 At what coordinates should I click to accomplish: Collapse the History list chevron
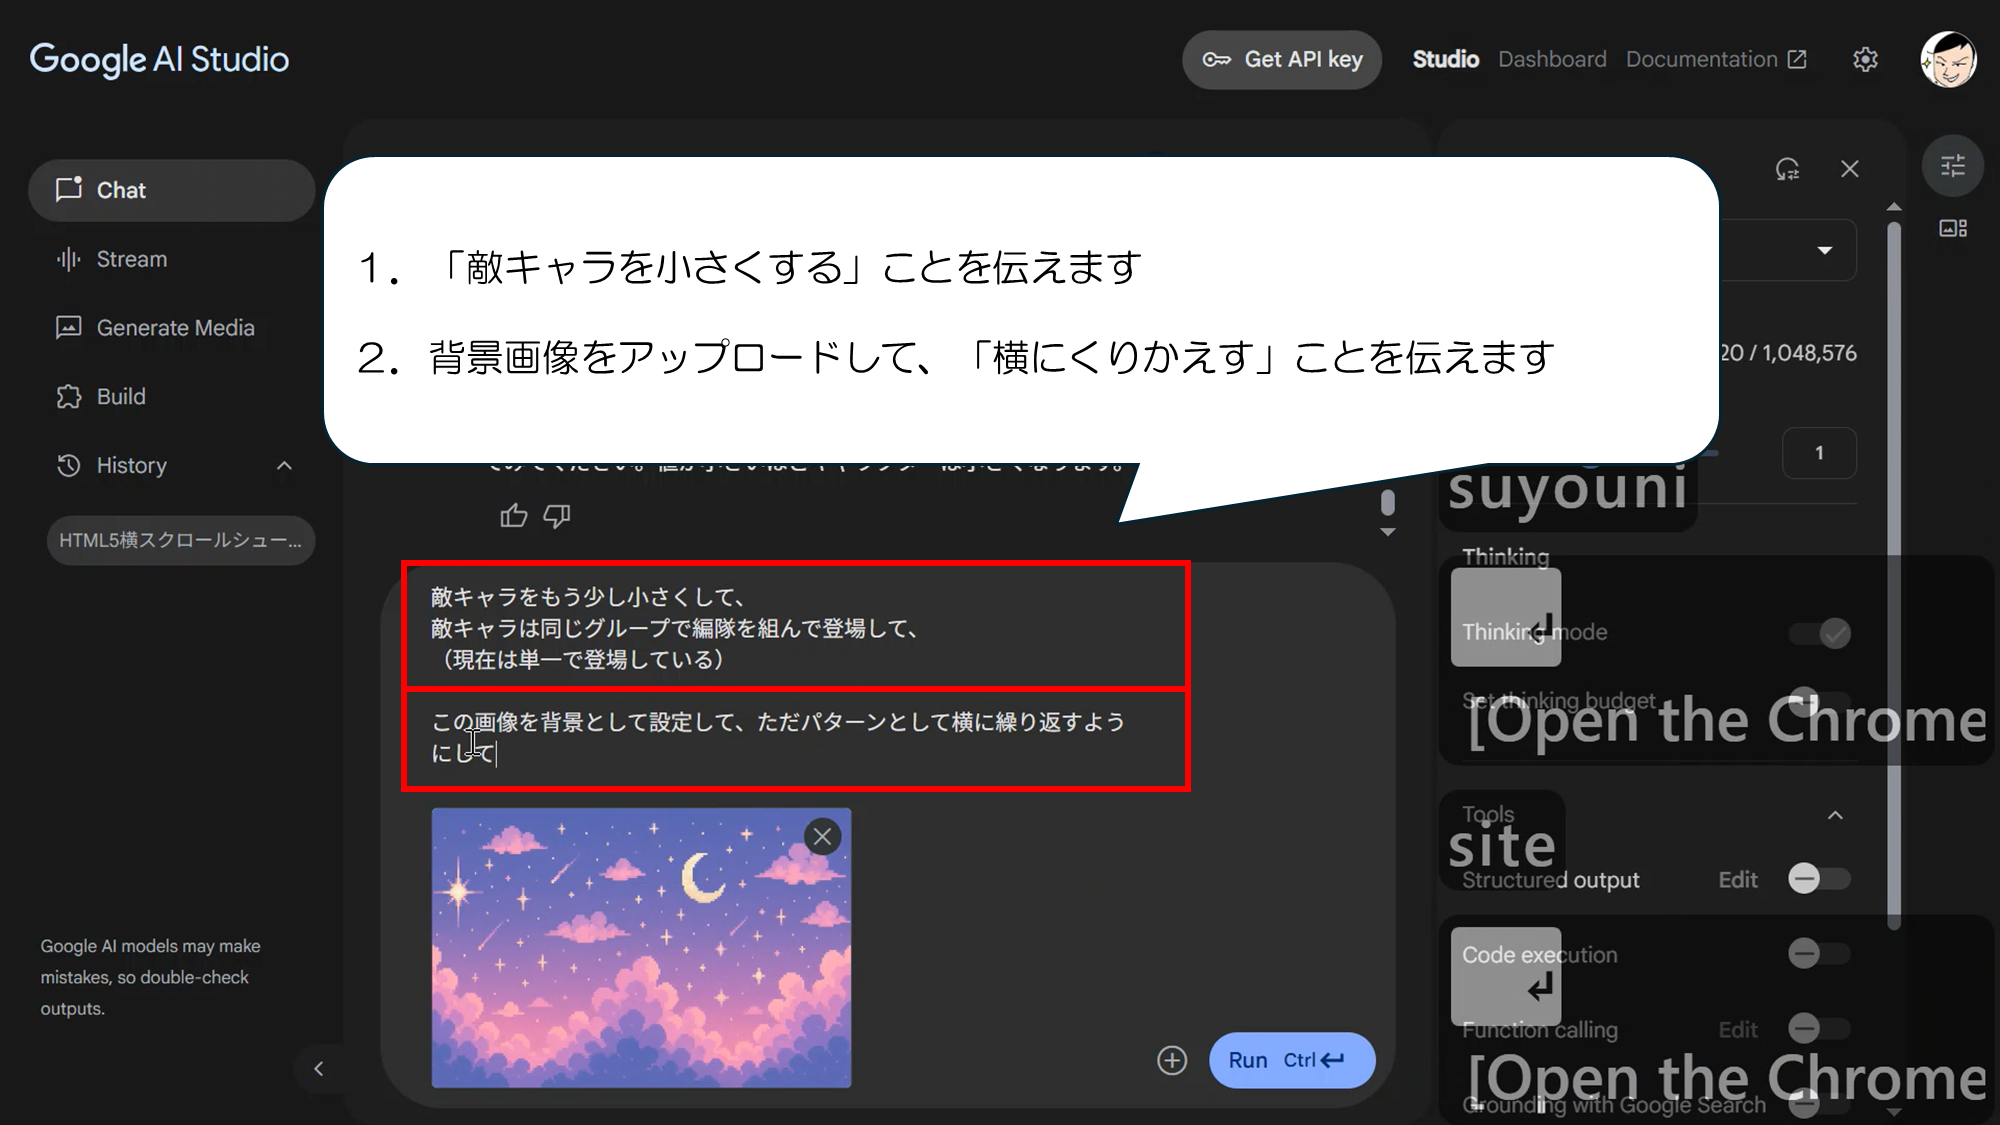[284, 466]
